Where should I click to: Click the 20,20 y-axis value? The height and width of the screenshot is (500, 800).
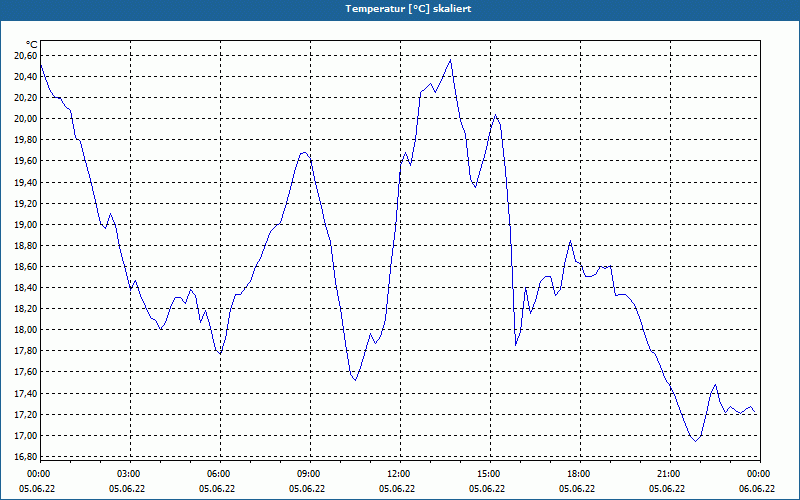[x=25, y=97]
